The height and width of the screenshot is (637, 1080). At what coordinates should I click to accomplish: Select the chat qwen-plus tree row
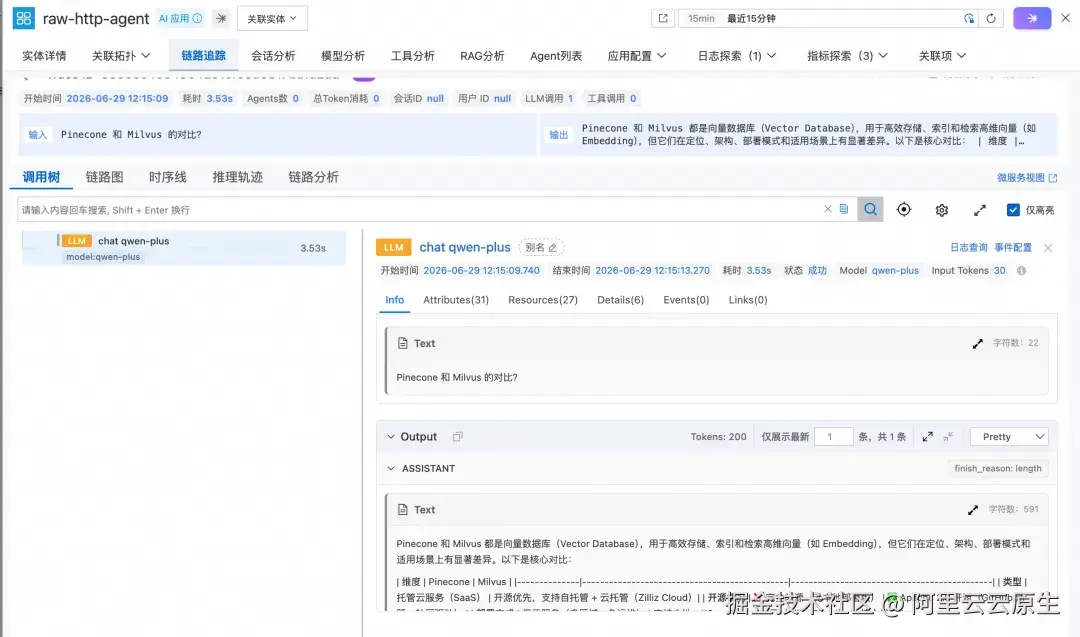pos(184,248)
